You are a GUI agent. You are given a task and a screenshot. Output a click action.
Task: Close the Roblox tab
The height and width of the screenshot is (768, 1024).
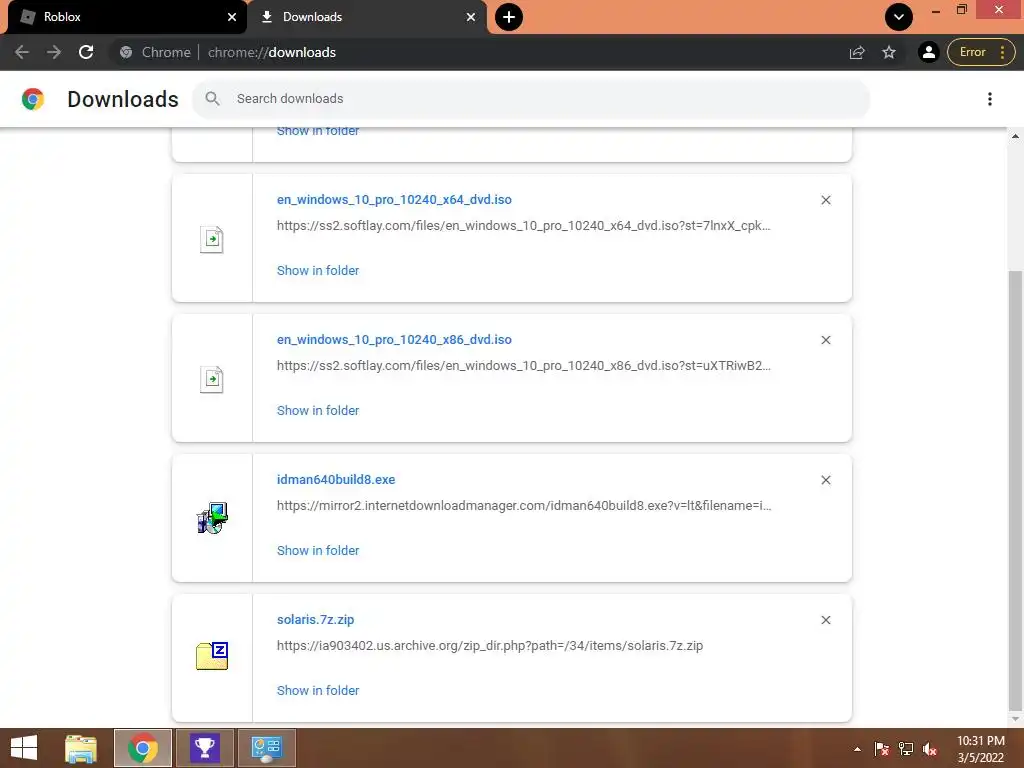pyautogui.click(x=232, y=17)
